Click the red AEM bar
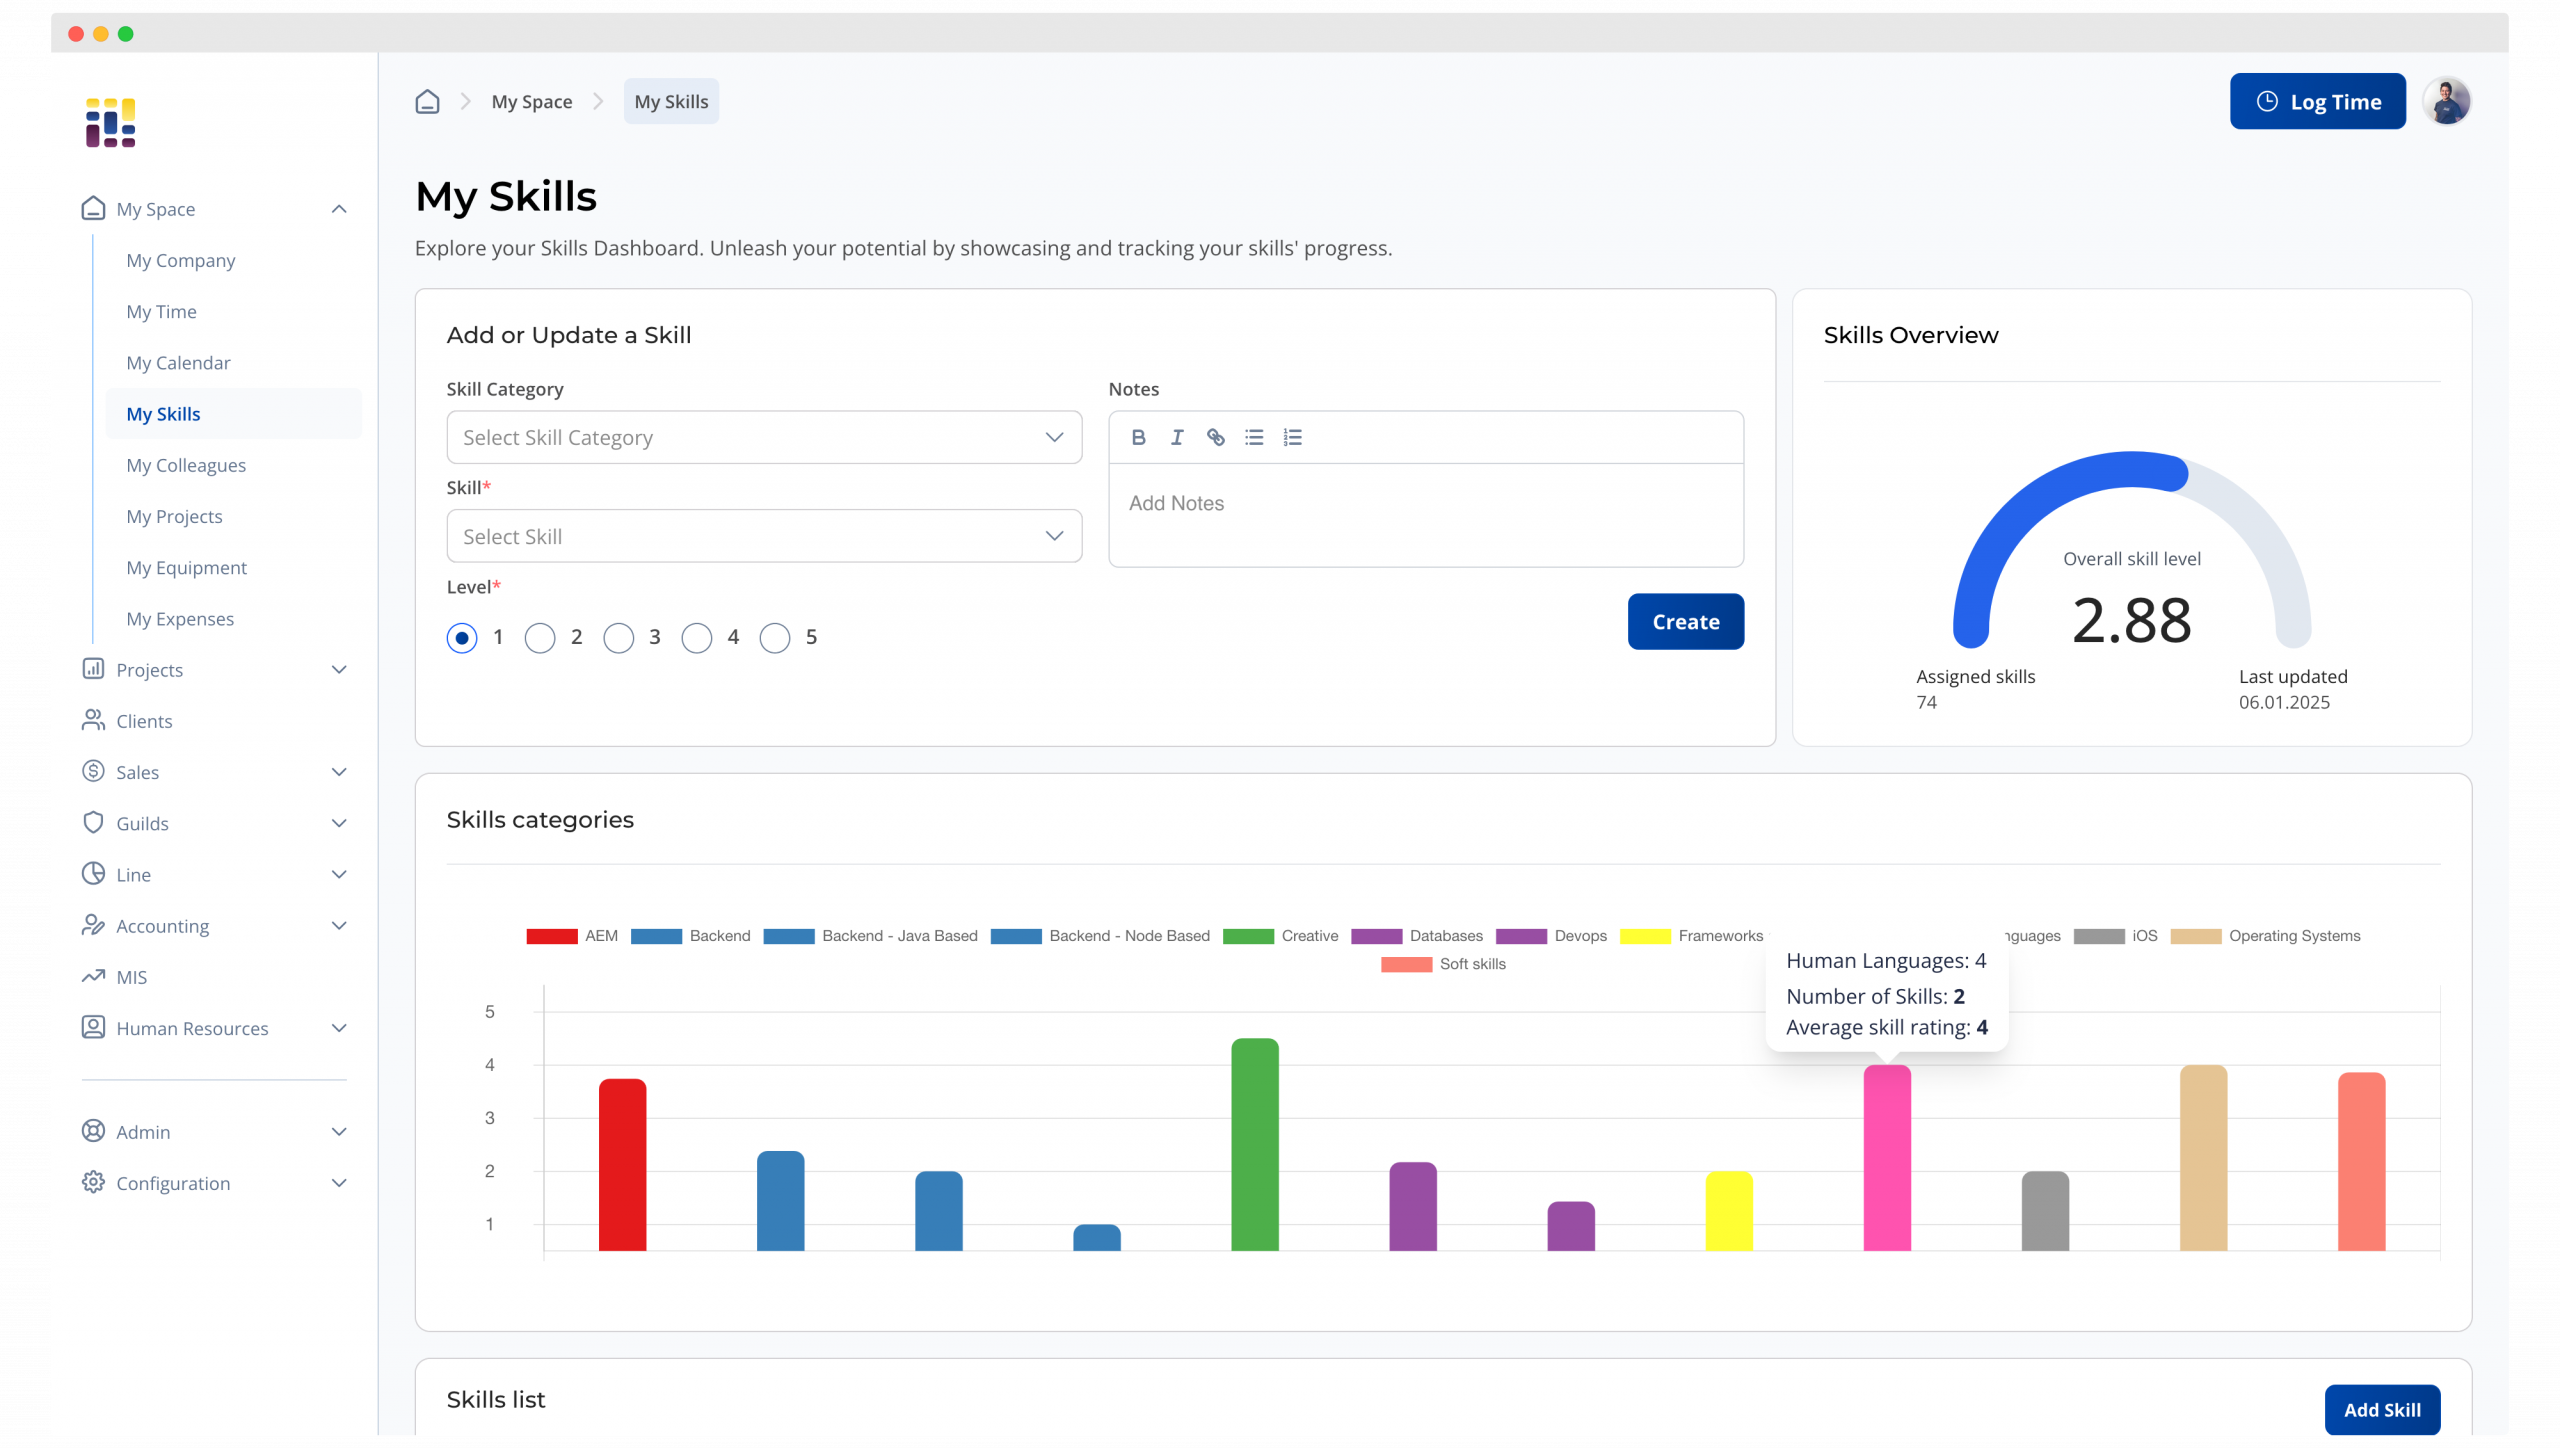The height and width of the screenshot is (1448, 2560). coord(622,1164)
